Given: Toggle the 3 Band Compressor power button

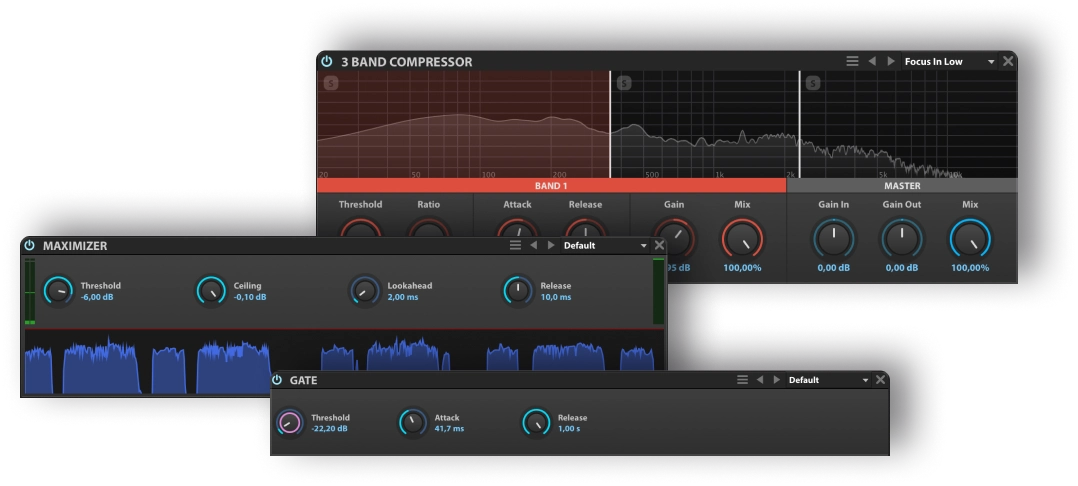Looking at the screenshot, I should pos(327,61).
